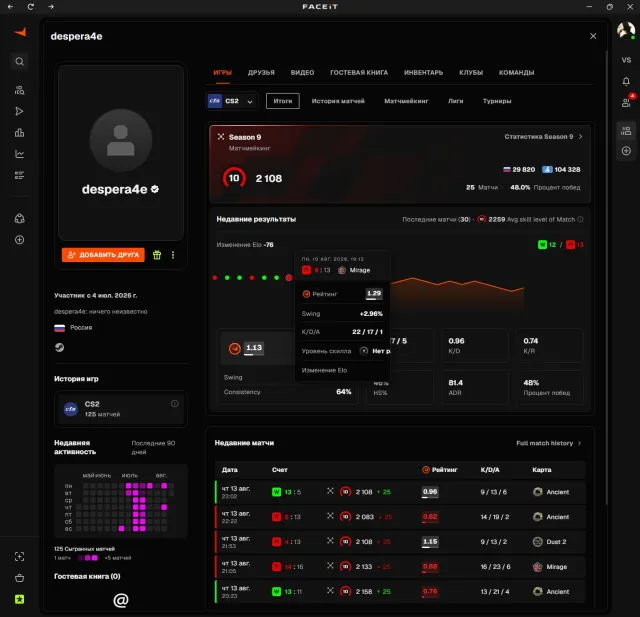Click the green star icon at sidebar bottom
Screen dimensions: 640x617
[19, 599]
